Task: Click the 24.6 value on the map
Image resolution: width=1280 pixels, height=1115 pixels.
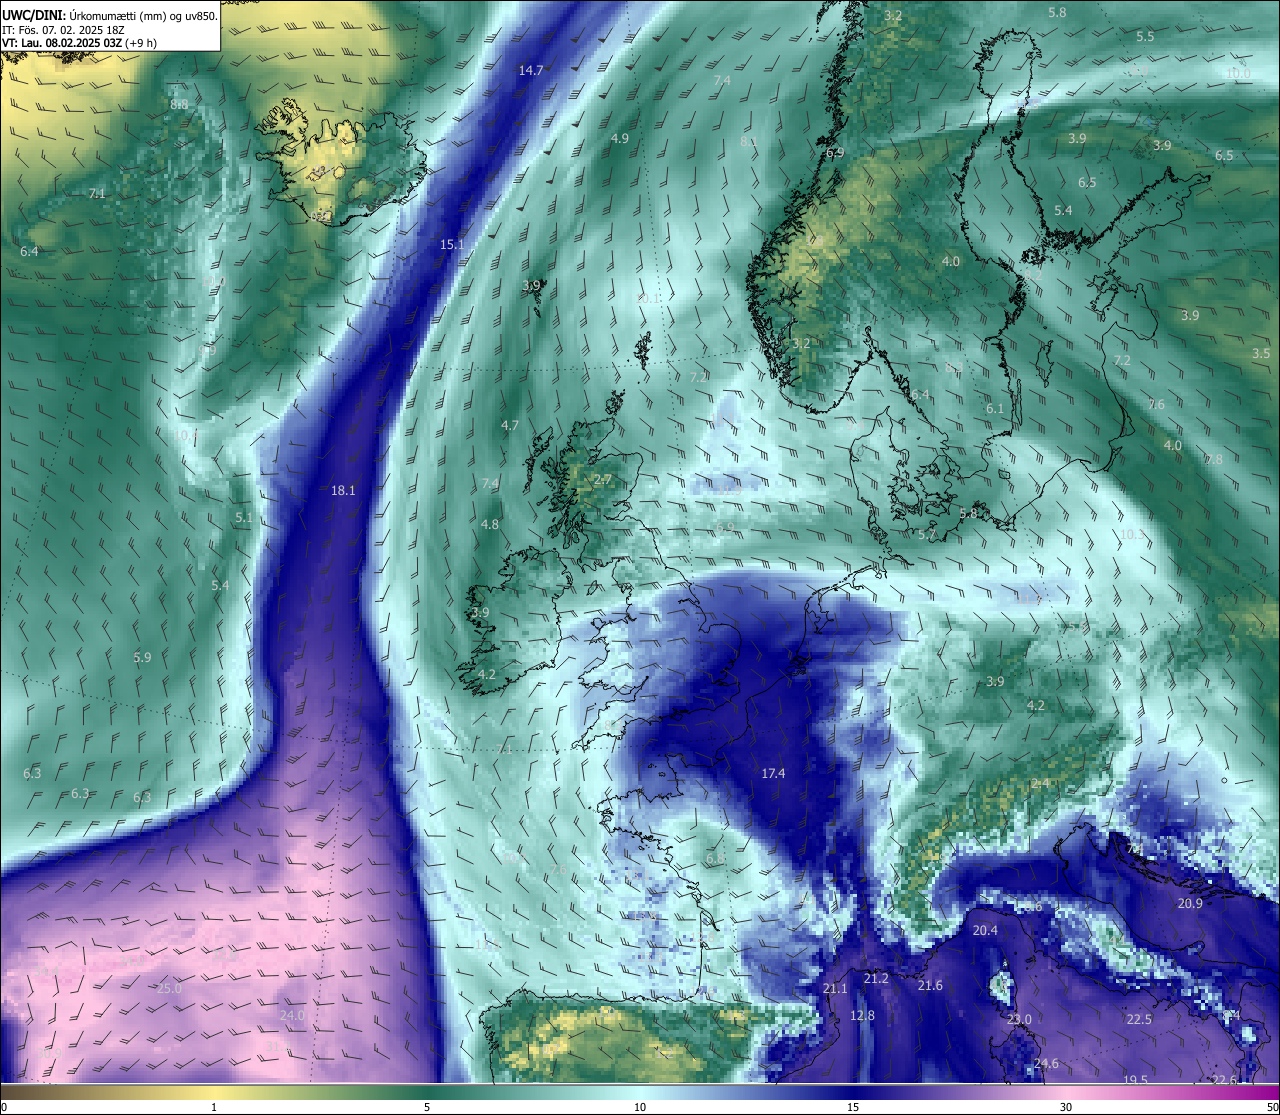Action: tap(1046, 1063)
